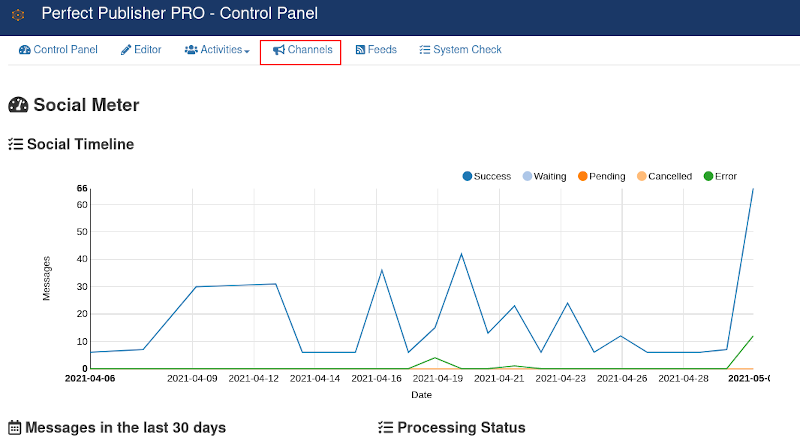
Task: Click the 2021-04-28 date axis label
Action: [683, 379]
